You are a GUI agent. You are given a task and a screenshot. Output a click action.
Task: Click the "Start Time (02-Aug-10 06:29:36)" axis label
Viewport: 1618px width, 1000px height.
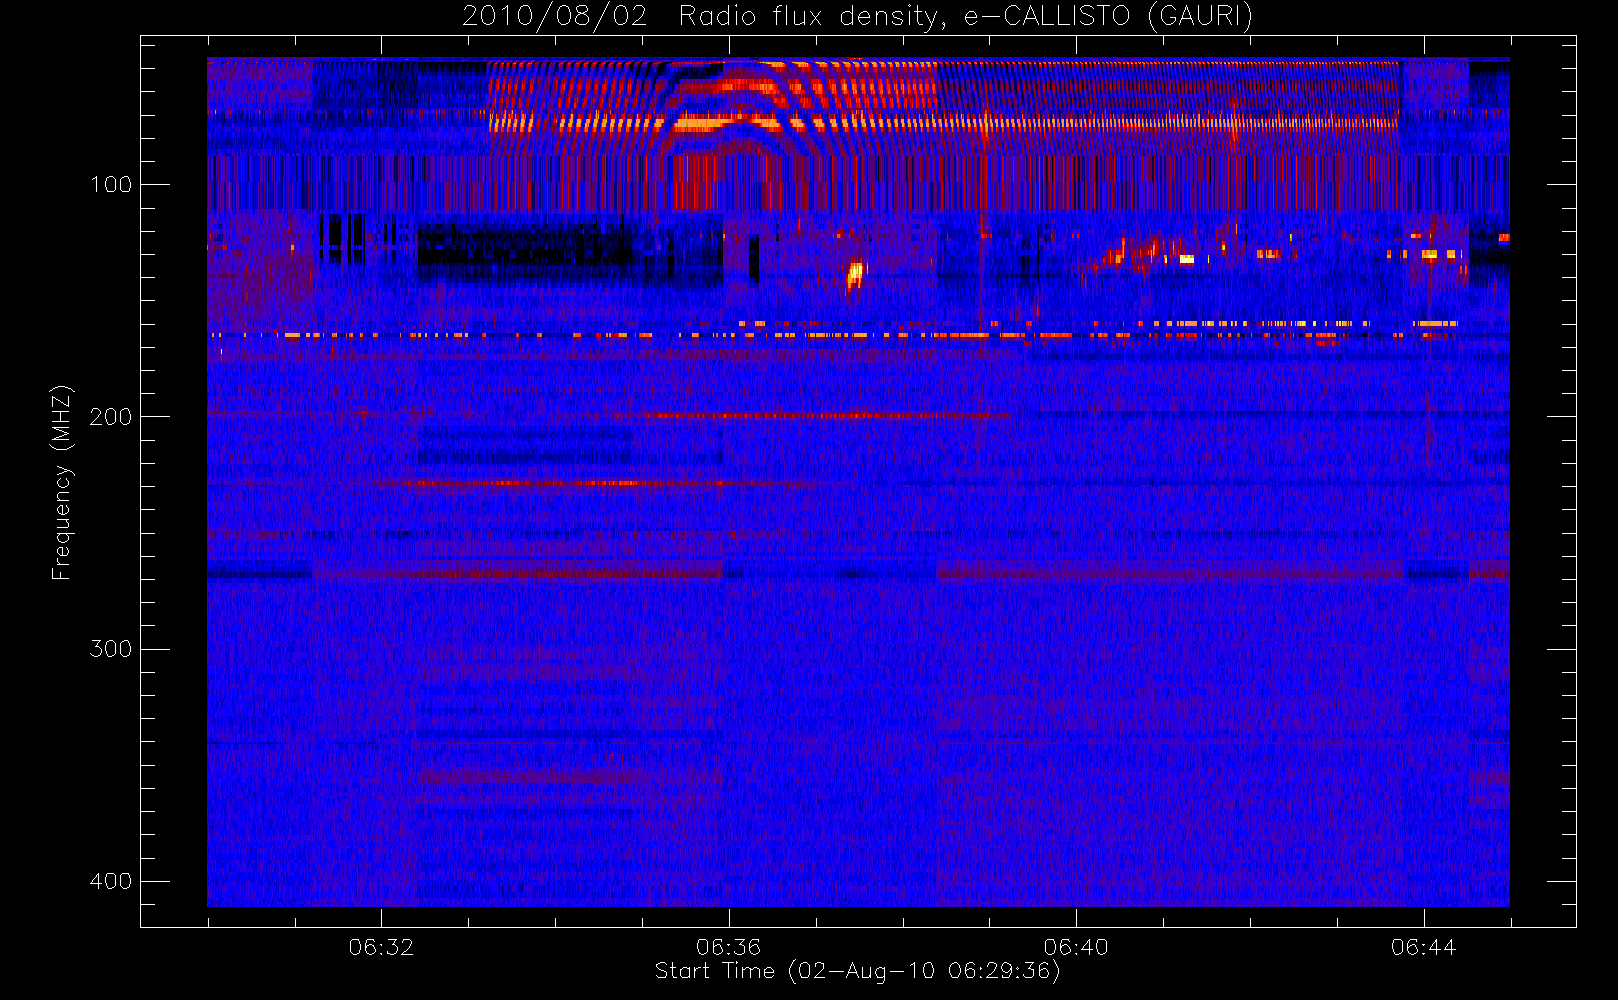857,971
